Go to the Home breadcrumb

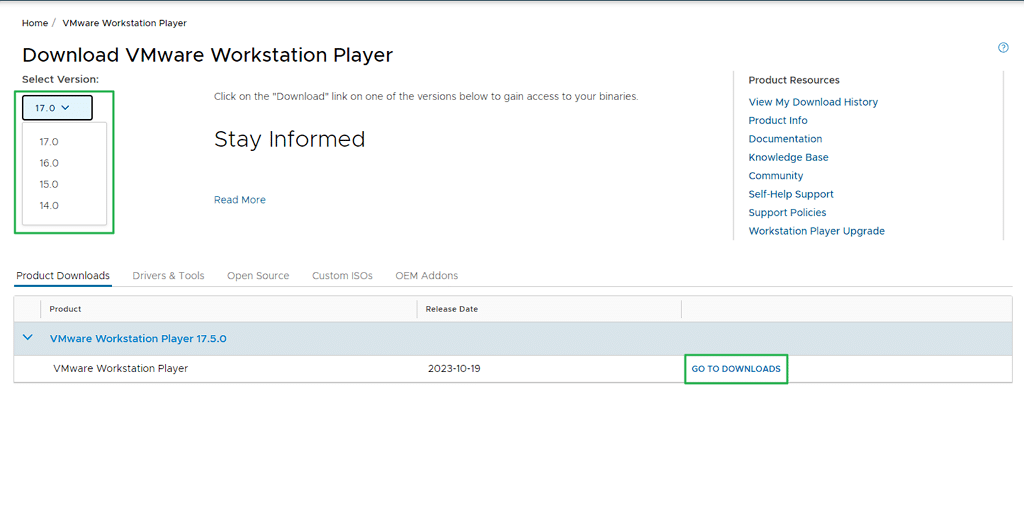click(35, 23)
